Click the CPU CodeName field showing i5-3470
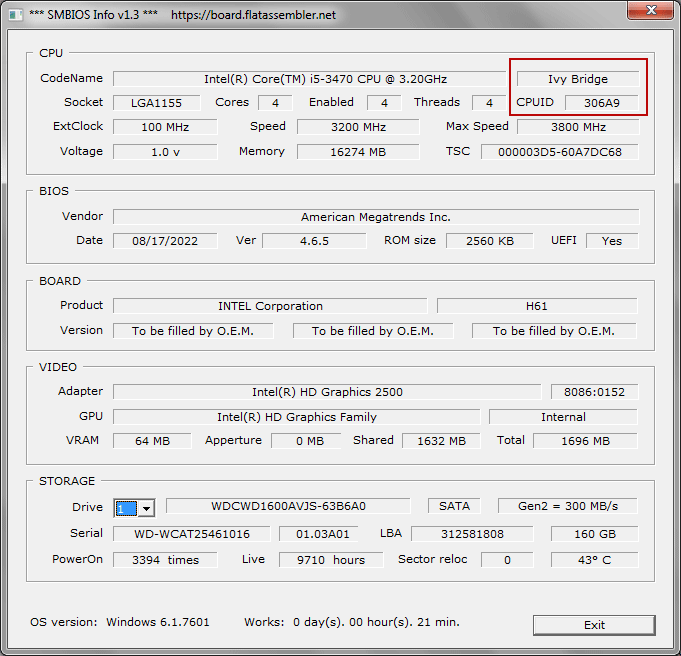The width and height of the screenshot is (681, 656). (309, 79)
